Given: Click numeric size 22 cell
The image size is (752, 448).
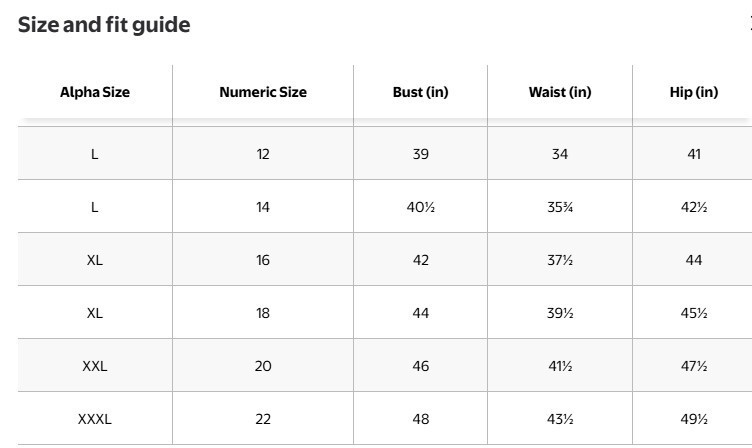Looking at the screenshot, I should point(263,419).
